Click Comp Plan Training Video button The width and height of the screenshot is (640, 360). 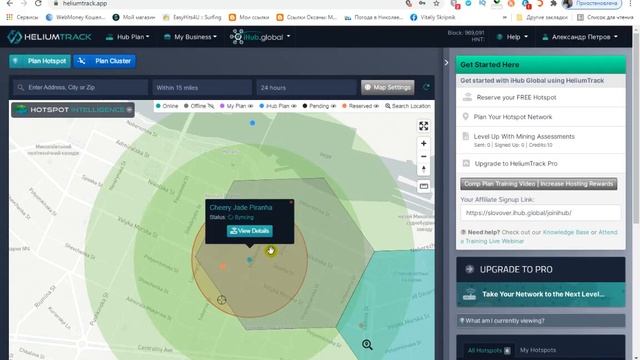coord(538,184)
